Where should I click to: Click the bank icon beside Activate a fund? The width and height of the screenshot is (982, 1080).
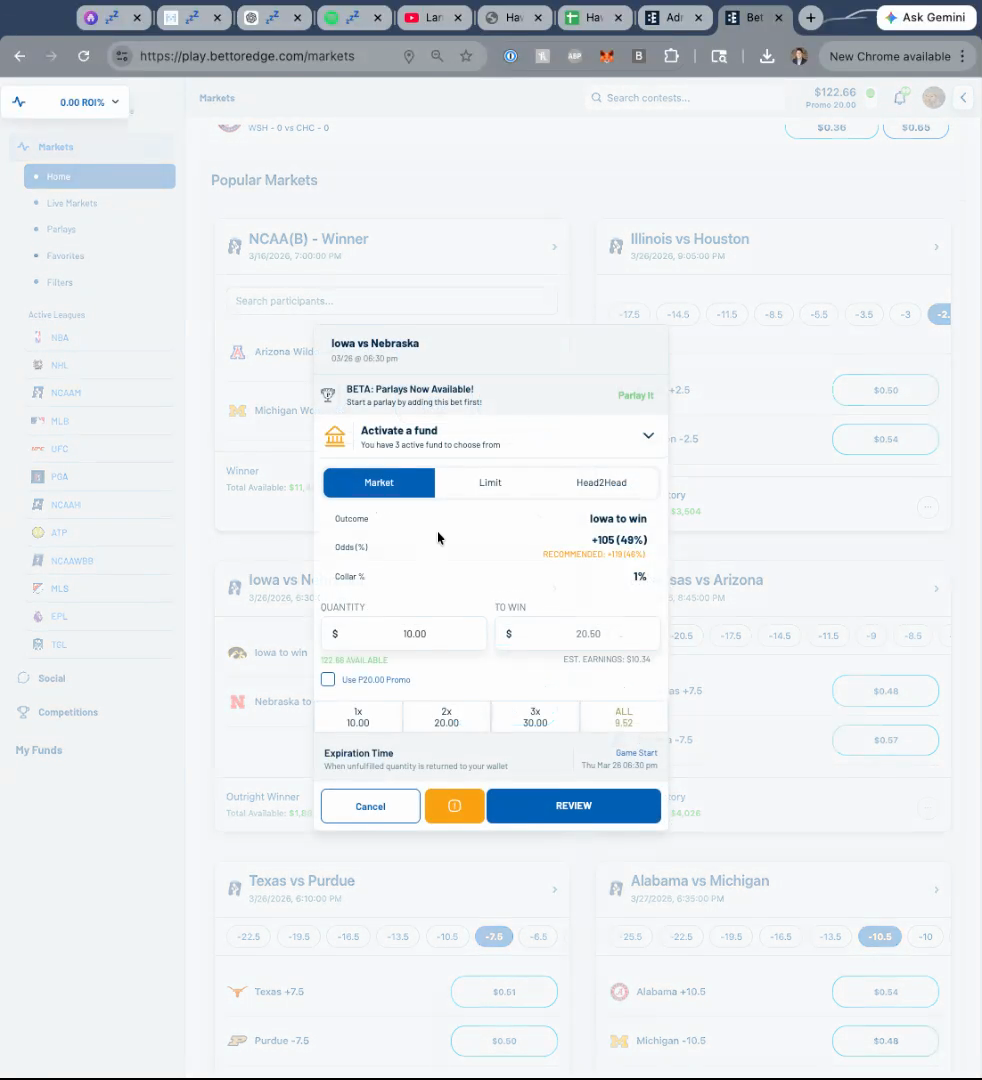click(x=335, y=437)
